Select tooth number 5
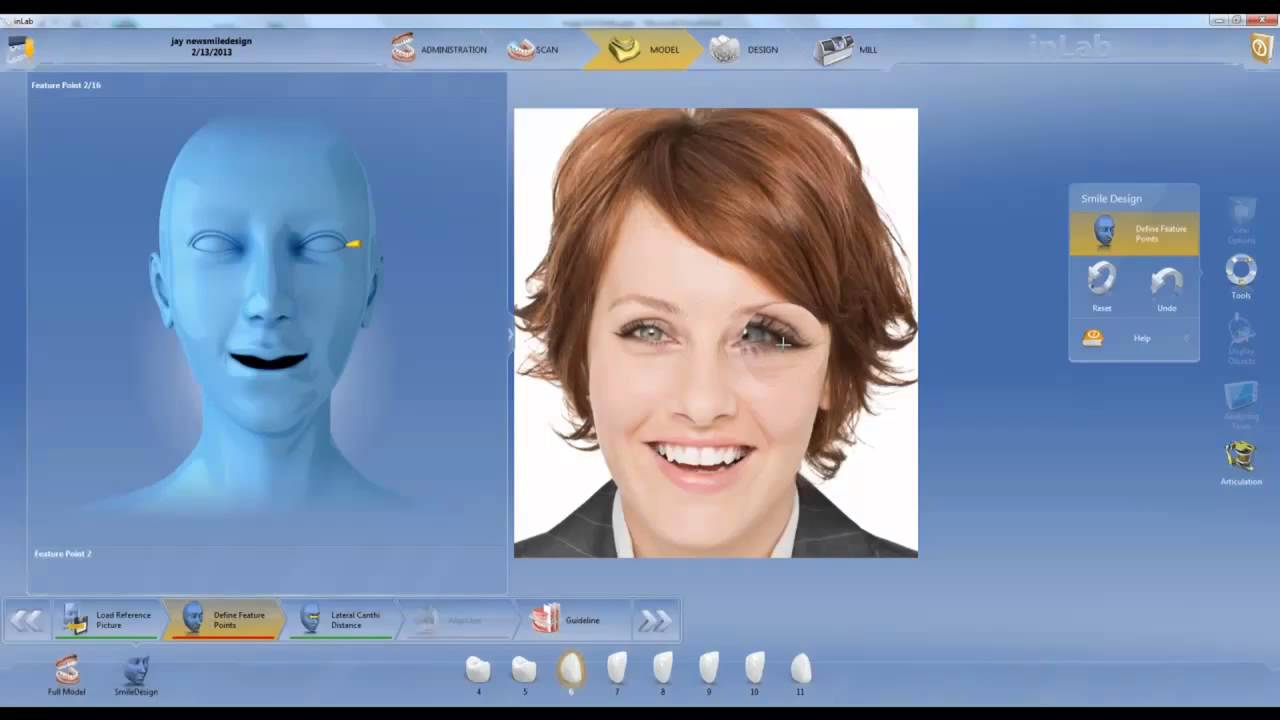 click(524, 674)
